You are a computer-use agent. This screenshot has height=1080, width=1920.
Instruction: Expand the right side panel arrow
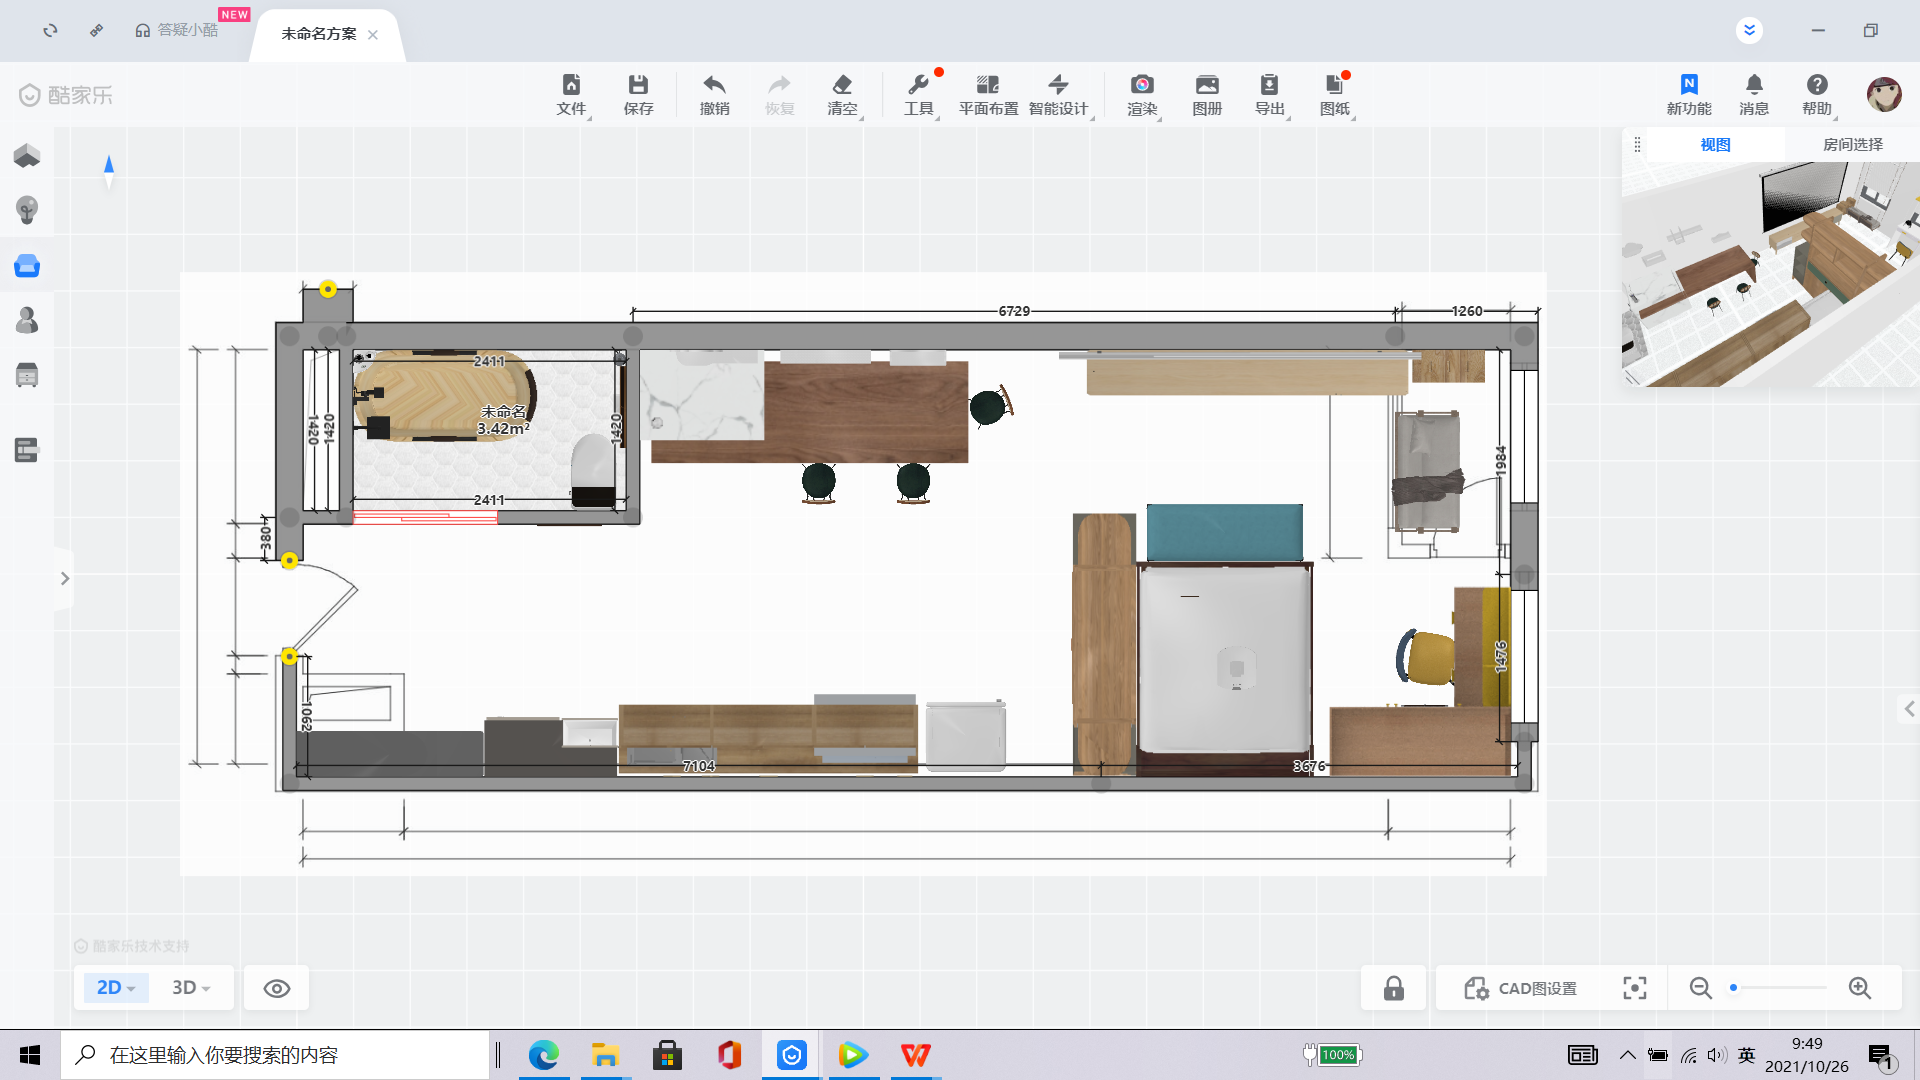pyautogui.click(x=1909, y=709)
